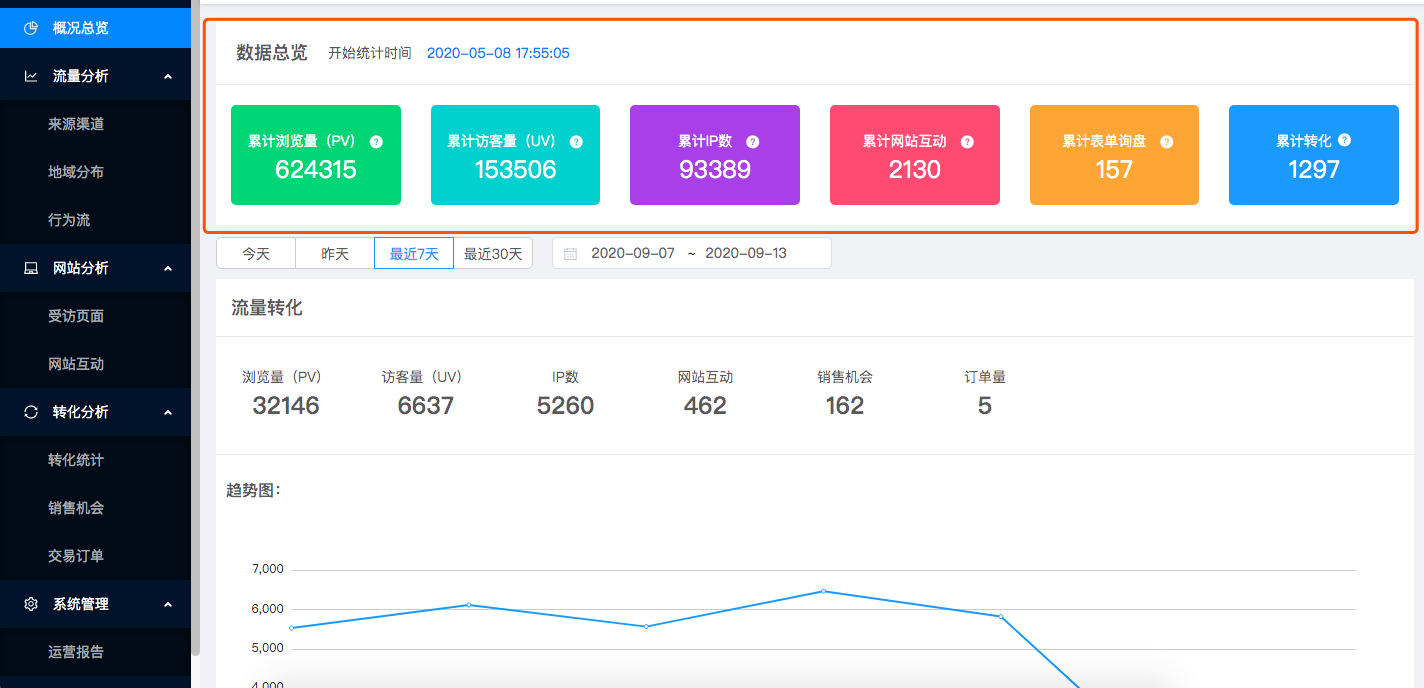
Task: Collapse the 流量分析 sidebar section
Action: pos(167,76)
